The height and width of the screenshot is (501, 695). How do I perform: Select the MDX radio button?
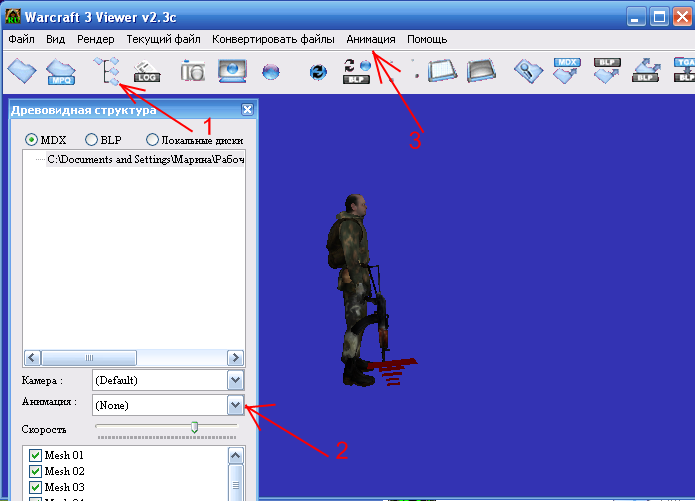click(x=31, y=140)
